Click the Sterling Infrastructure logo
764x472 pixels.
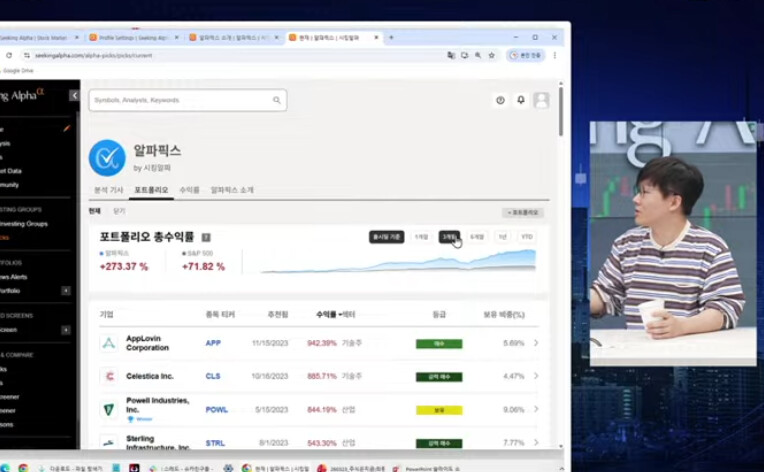[109, 442]
